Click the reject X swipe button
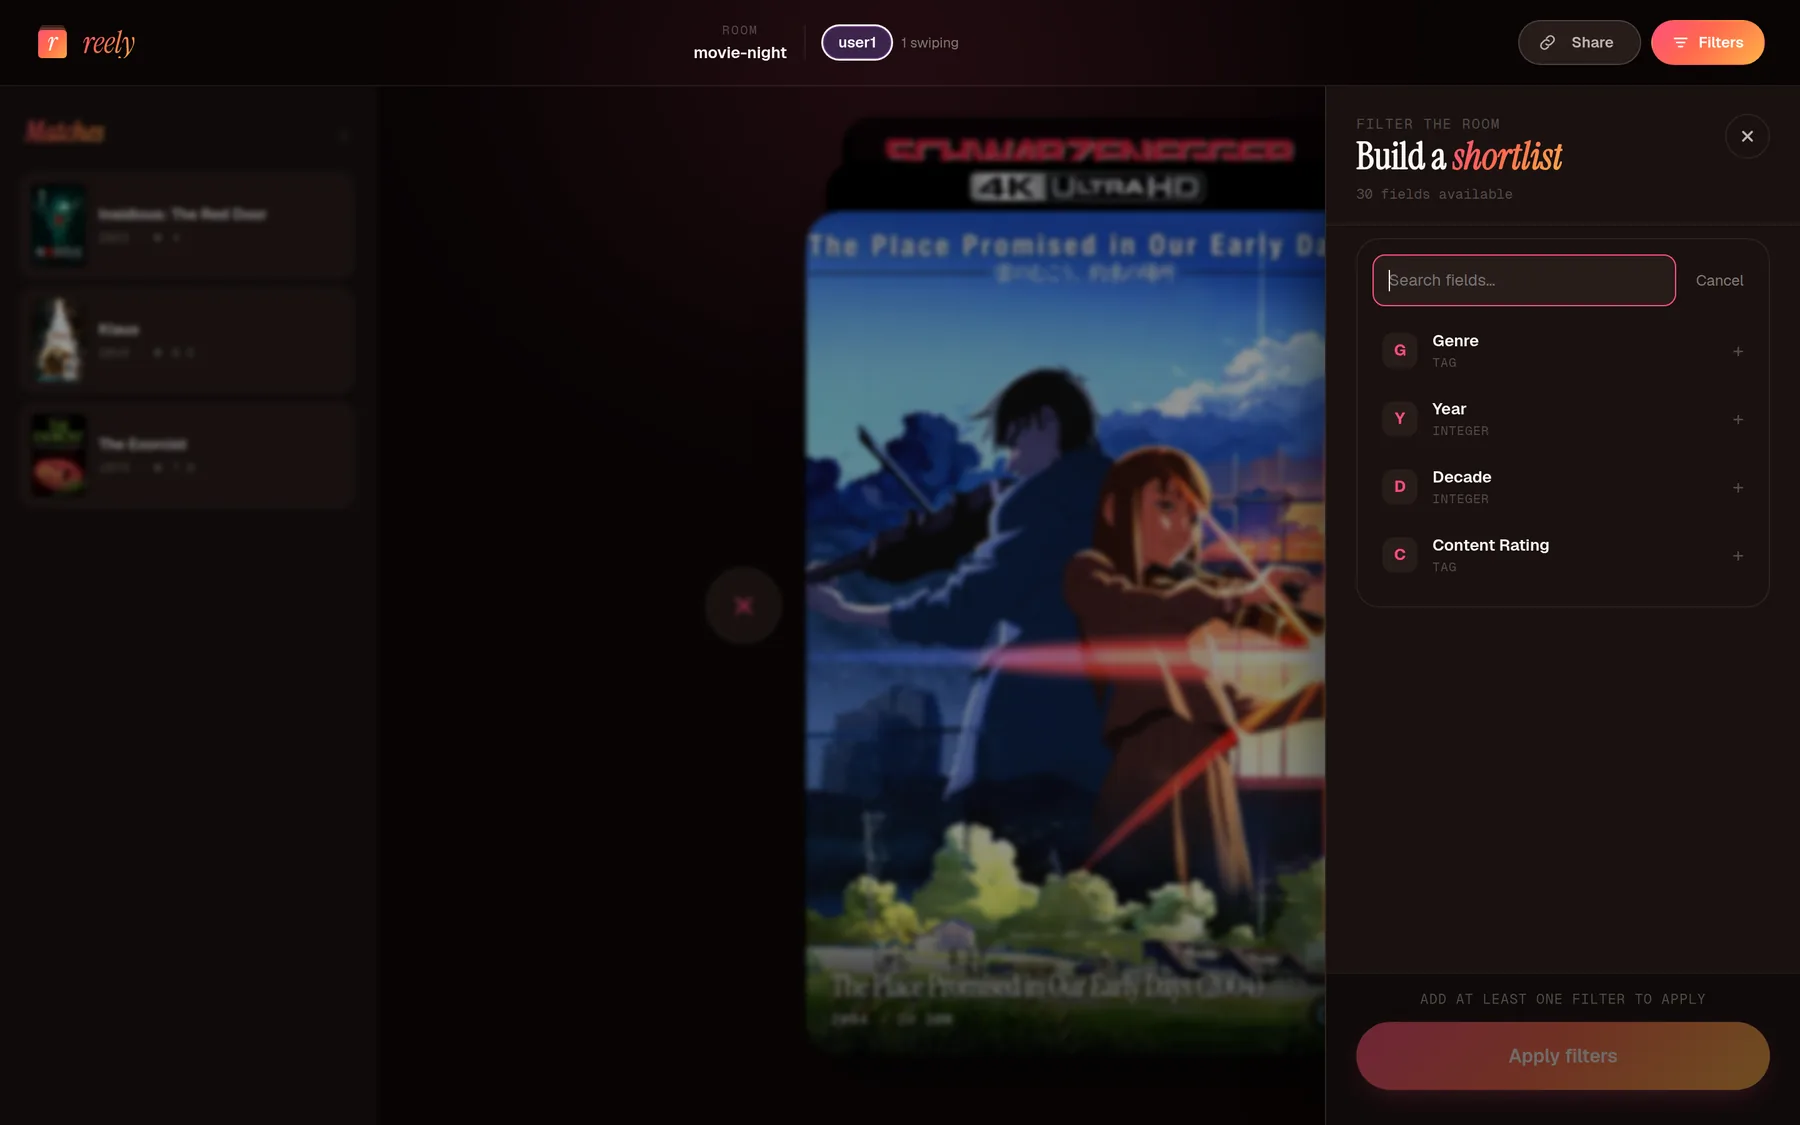This screenshot has width=1800, height=1125. [743, 605]
